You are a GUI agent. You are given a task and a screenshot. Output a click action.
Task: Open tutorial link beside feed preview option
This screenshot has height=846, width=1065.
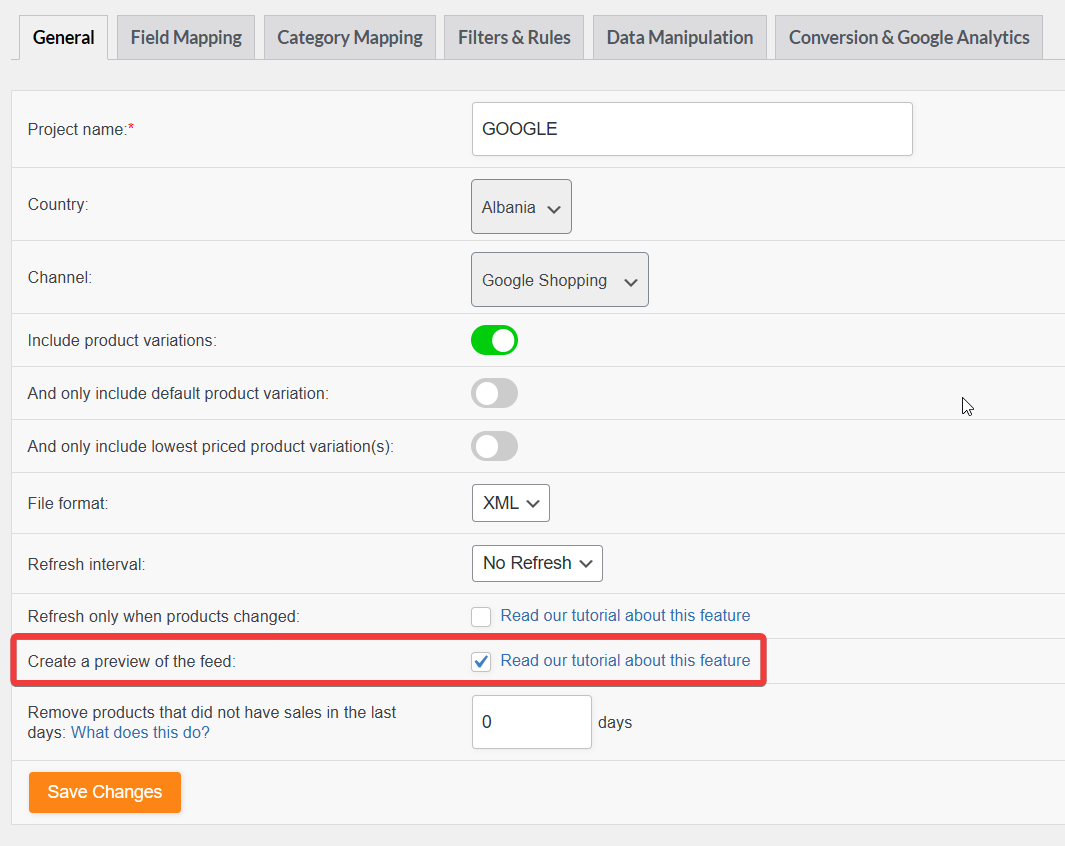point(625,660)
